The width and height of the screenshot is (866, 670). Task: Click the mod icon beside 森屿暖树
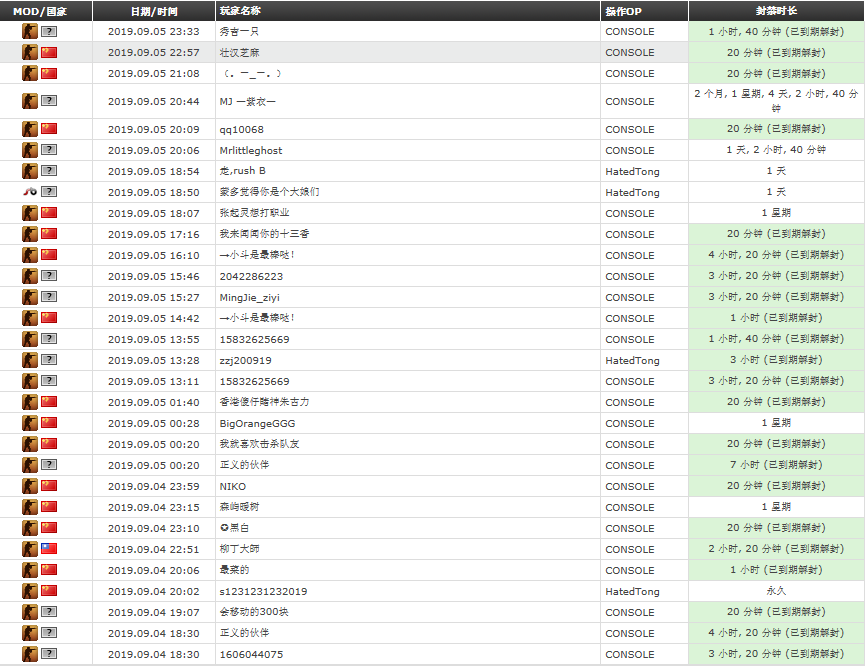click(x=29, y=506)
